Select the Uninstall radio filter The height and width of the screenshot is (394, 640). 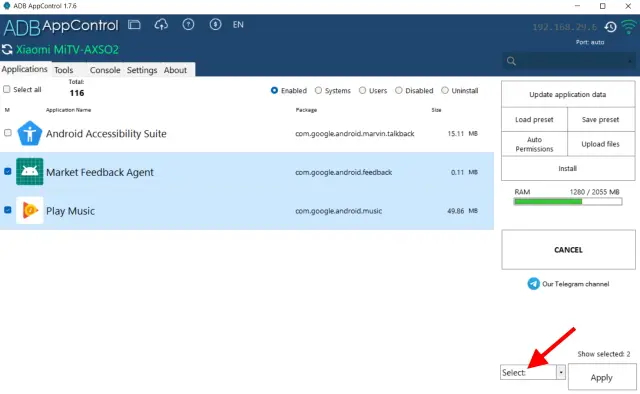[x=445, y=90]
